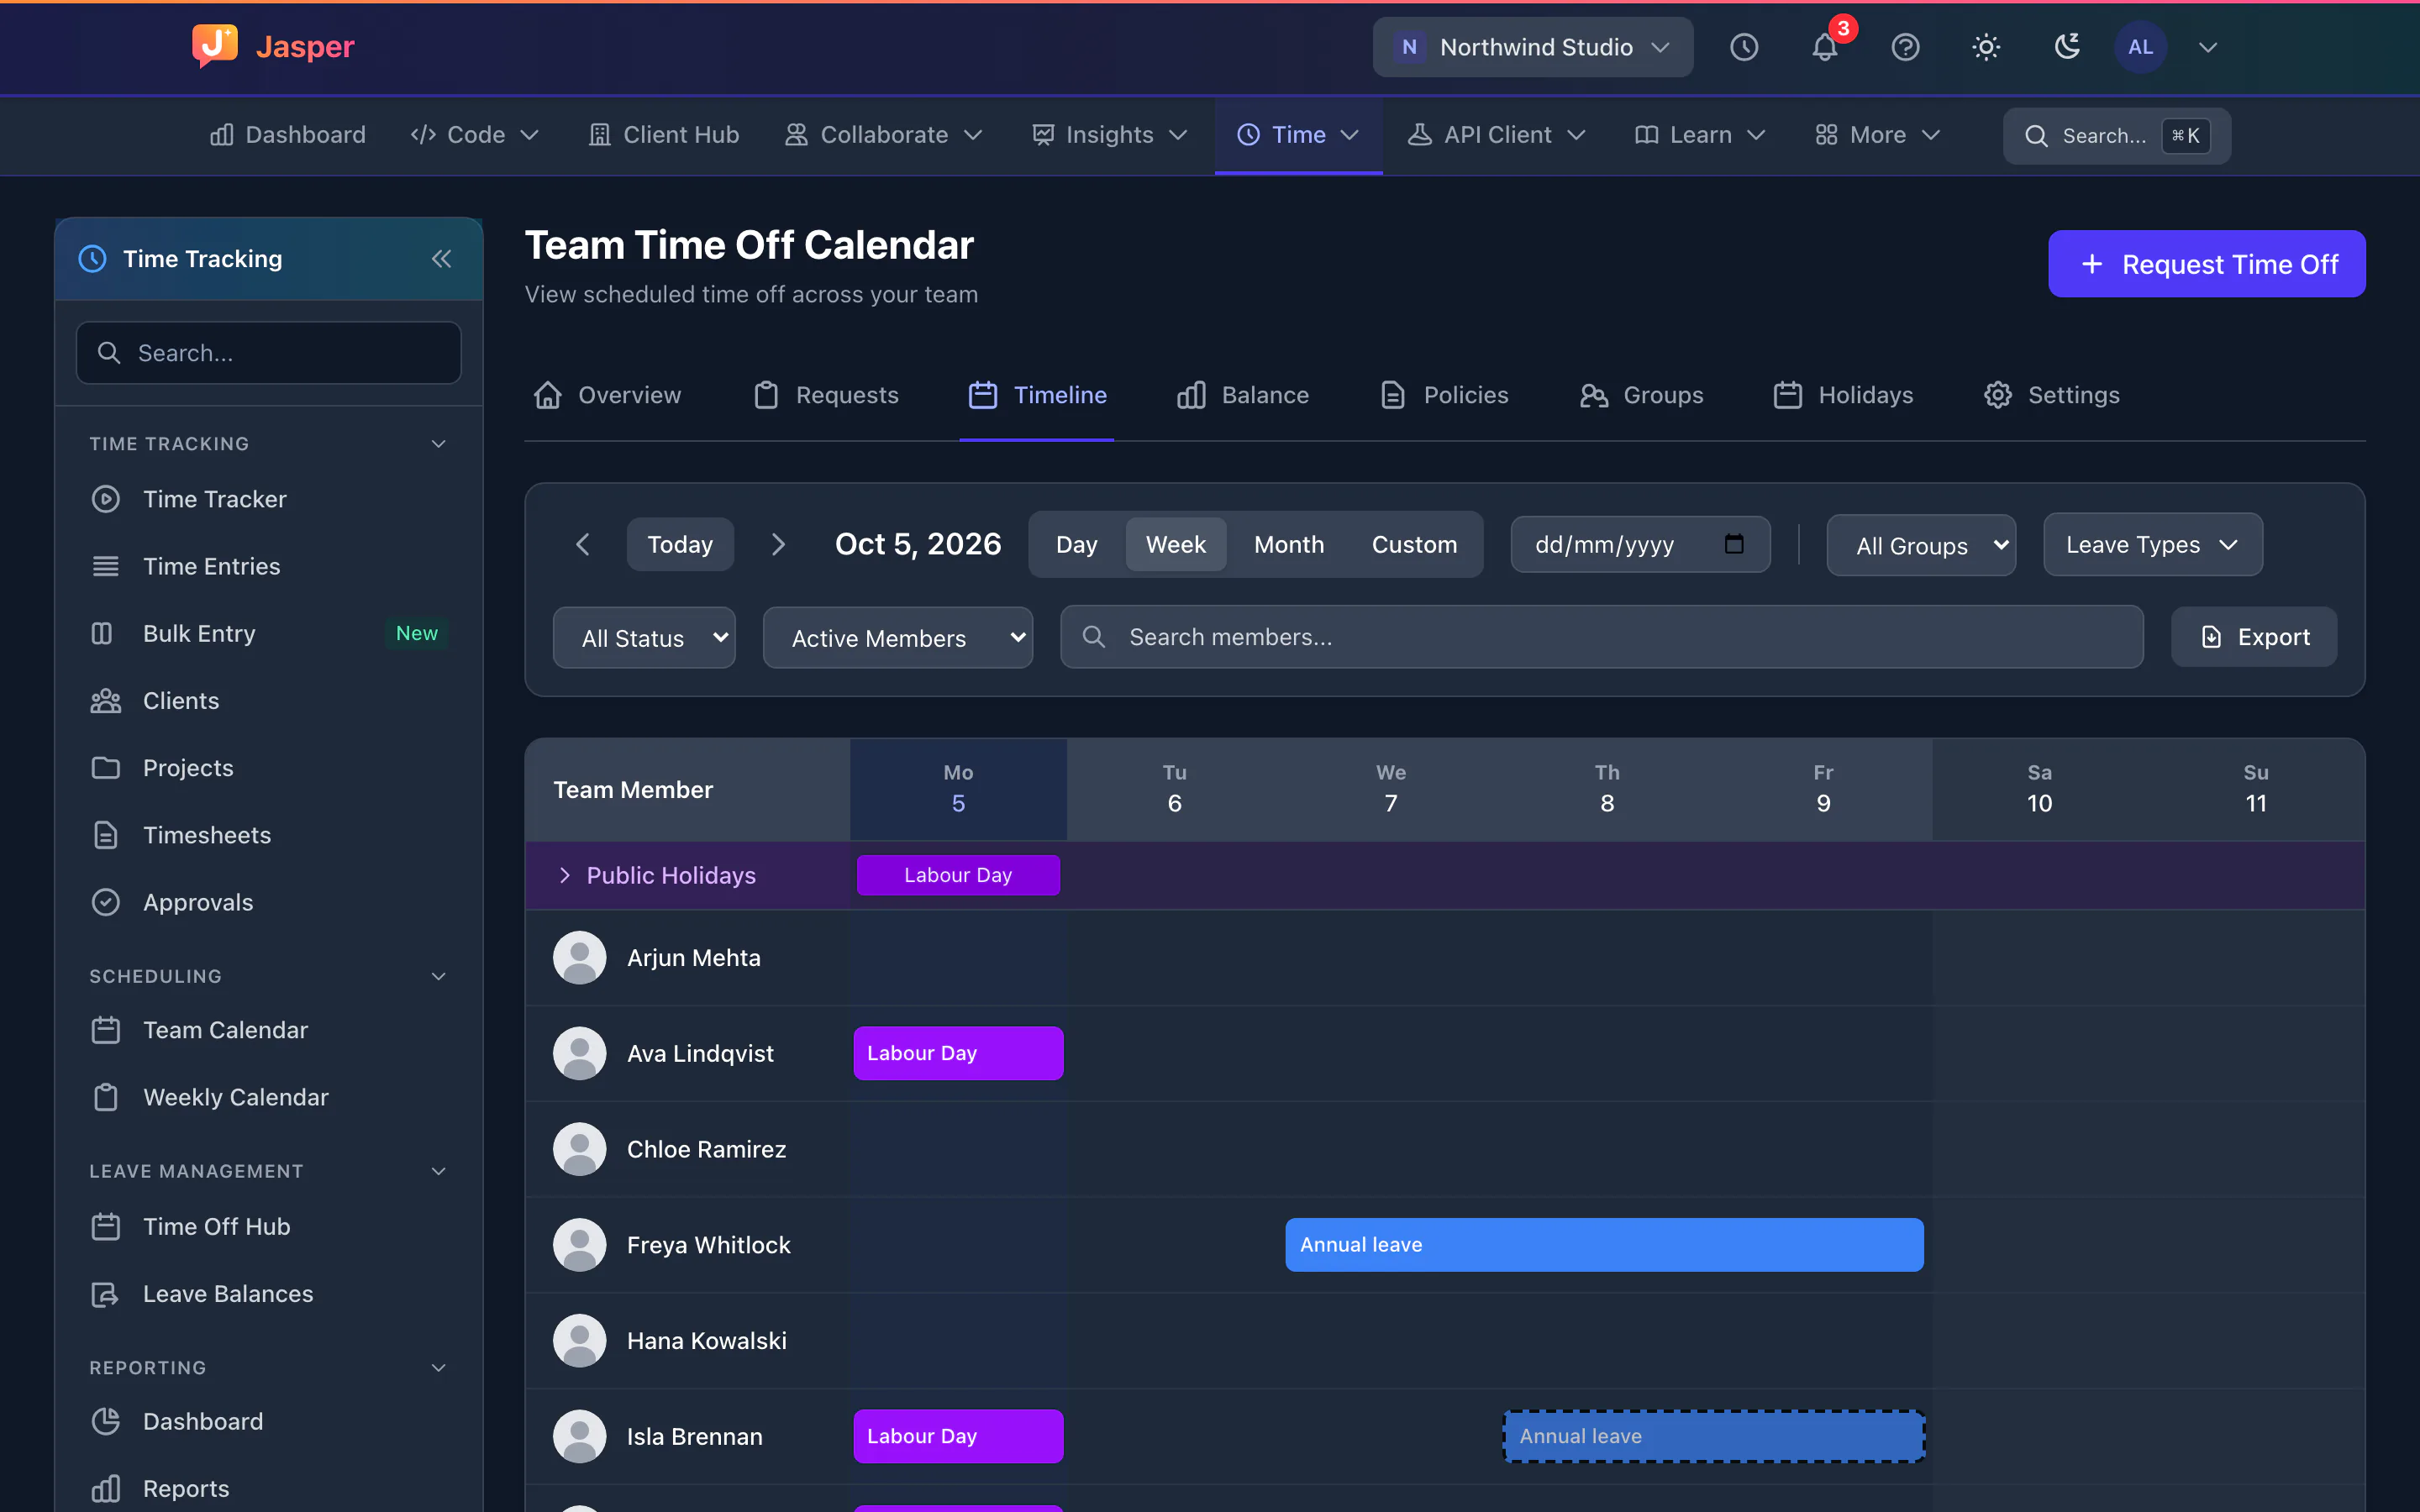Switch to the Holidays tab
2420x1512 pixels.
pos(1843,395)
